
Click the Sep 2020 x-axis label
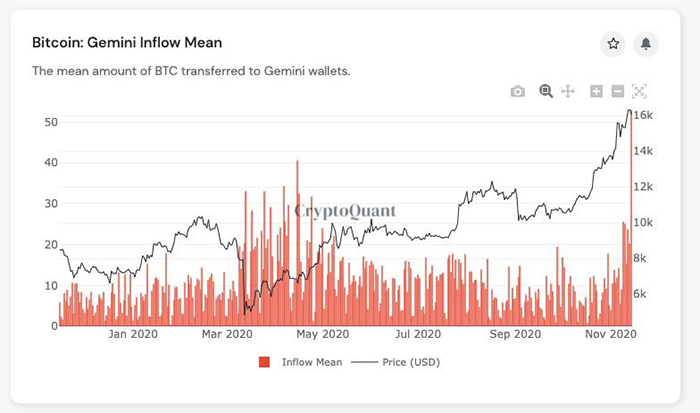point(514,334)
